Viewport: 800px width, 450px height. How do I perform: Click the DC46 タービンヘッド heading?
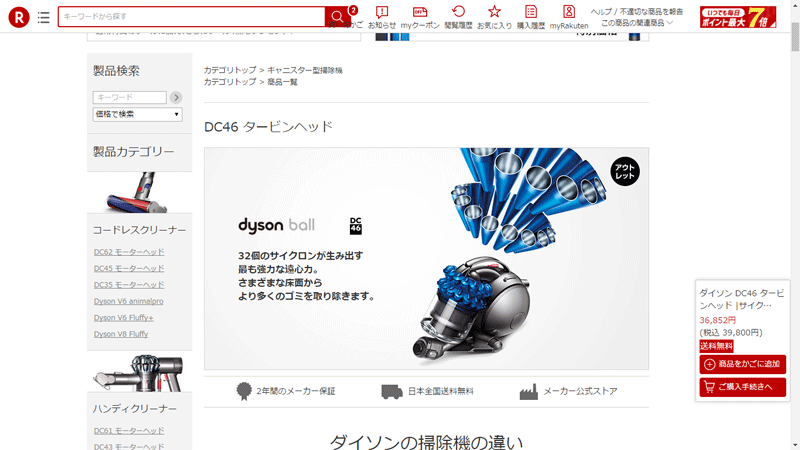point(268,127)
